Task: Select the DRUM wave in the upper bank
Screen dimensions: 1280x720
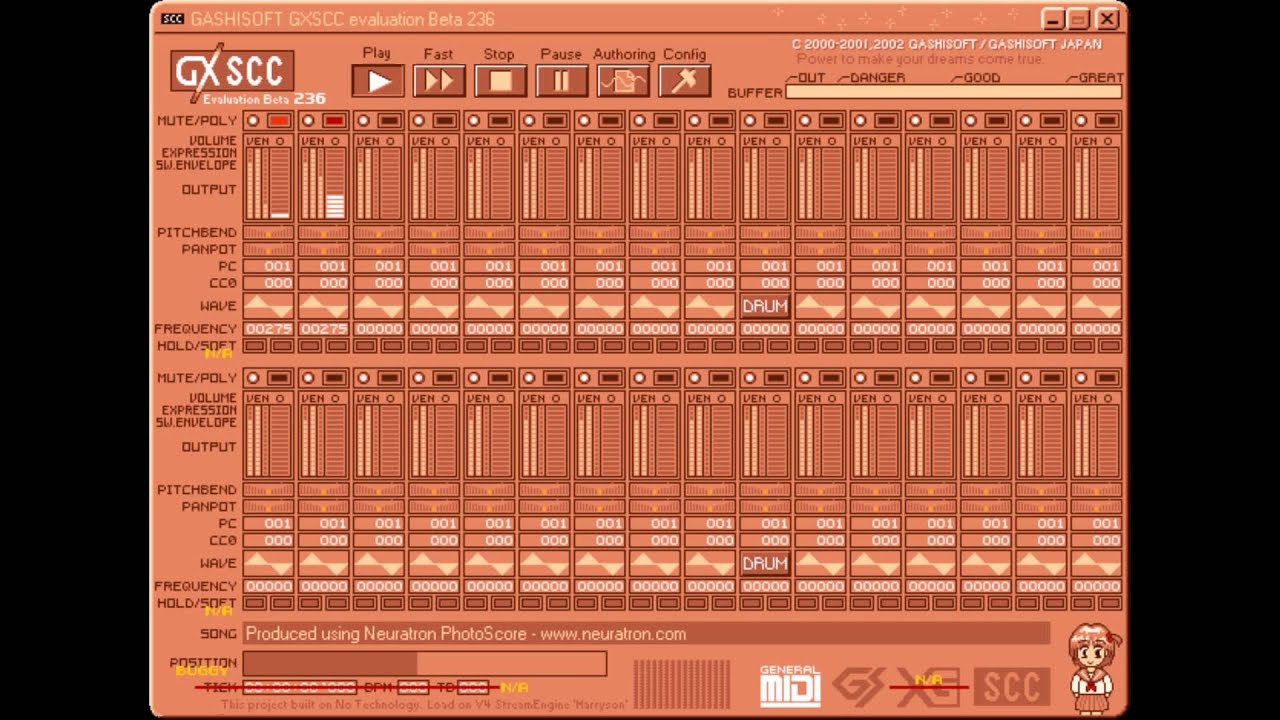Action: [765, 306]
